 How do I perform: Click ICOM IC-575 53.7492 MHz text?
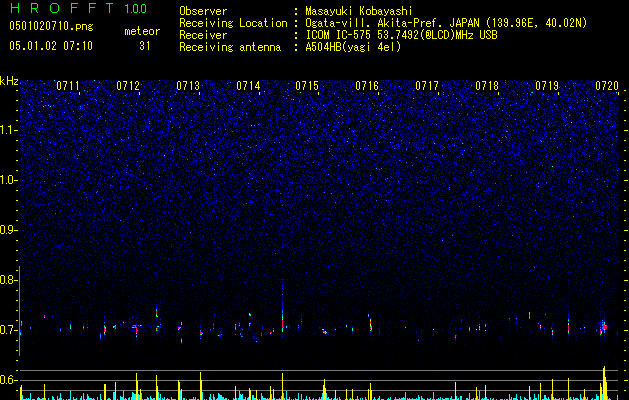pos(401,35)
